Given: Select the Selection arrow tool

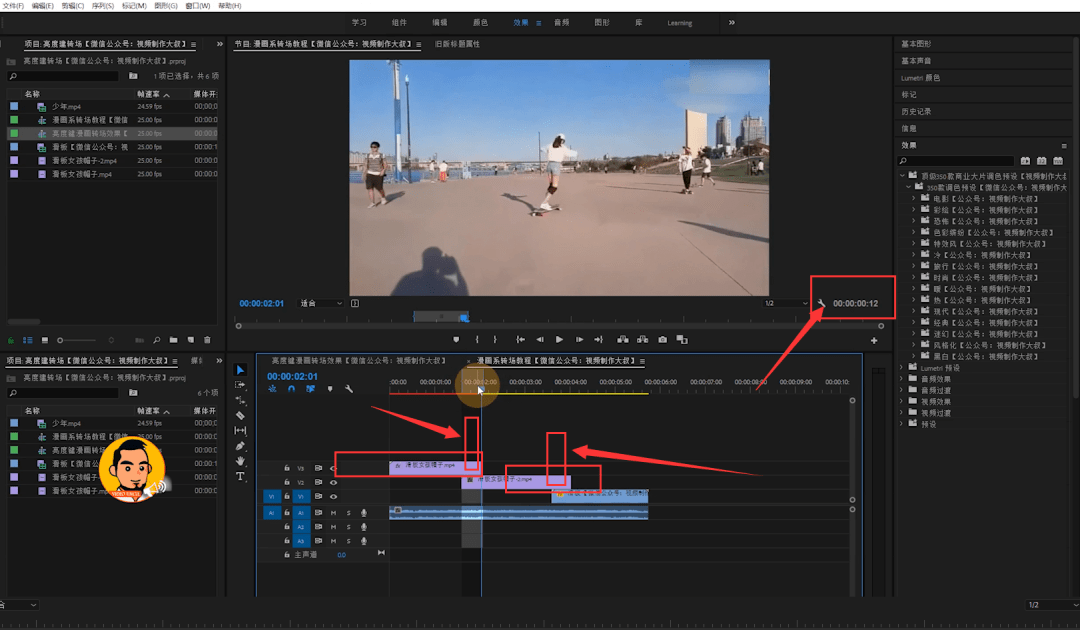Looking at the screenshot, I should pos(240,370).
